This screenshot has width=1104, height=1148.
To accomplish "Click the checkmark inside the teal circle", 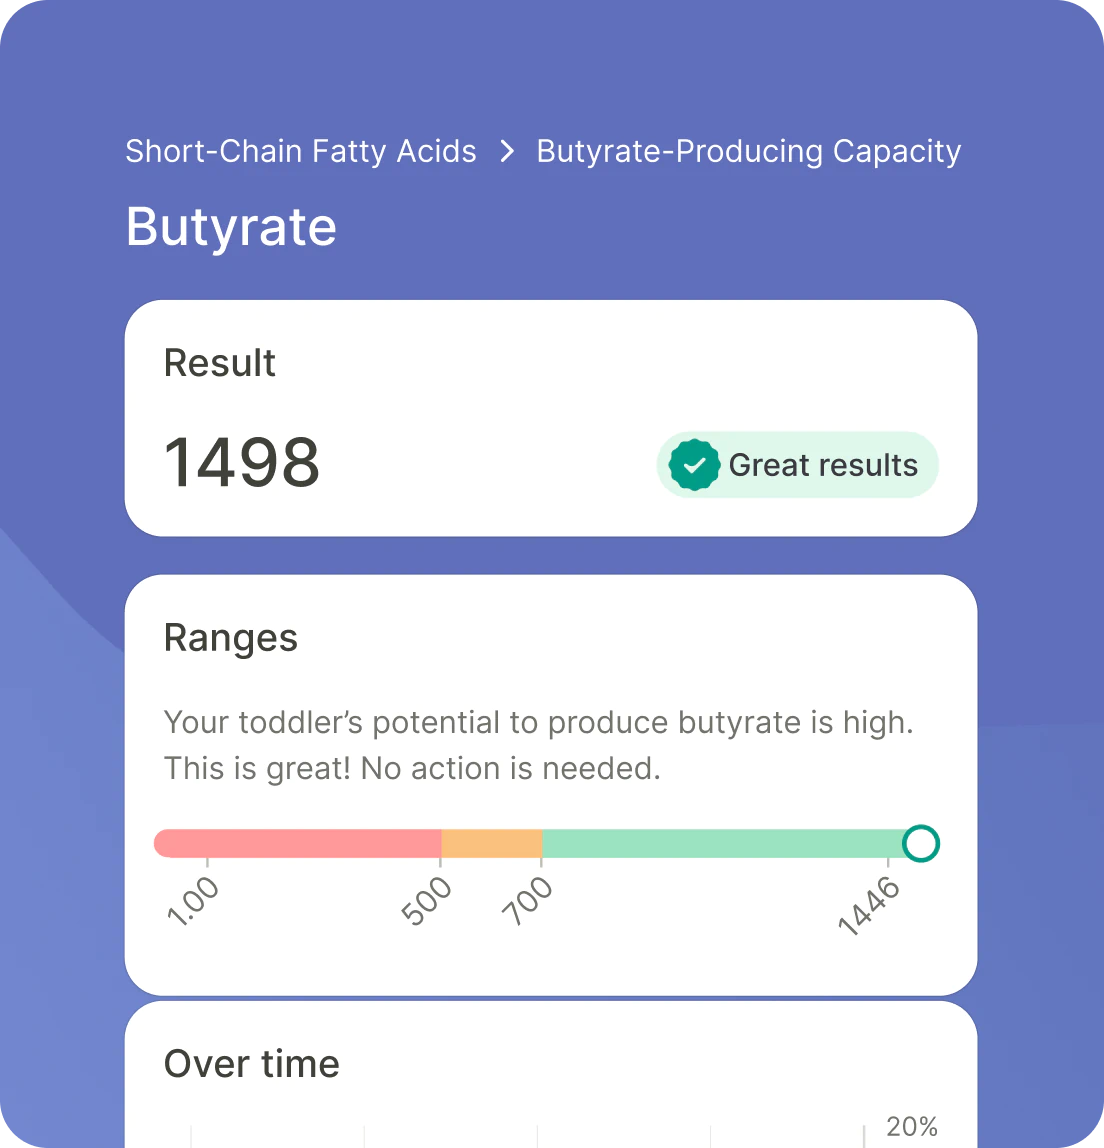I will [x=696, y=464].
